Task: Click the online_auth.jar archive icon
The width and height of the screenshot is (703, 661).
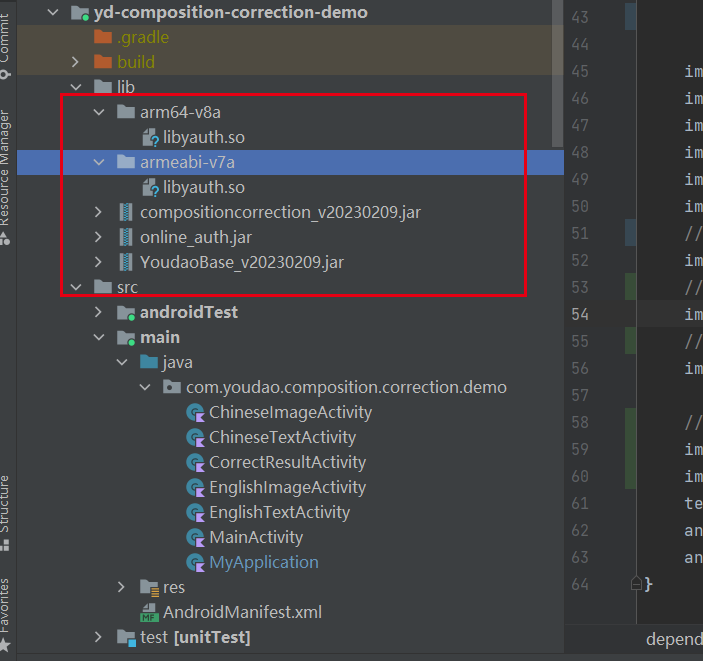Action: [125, 237]
